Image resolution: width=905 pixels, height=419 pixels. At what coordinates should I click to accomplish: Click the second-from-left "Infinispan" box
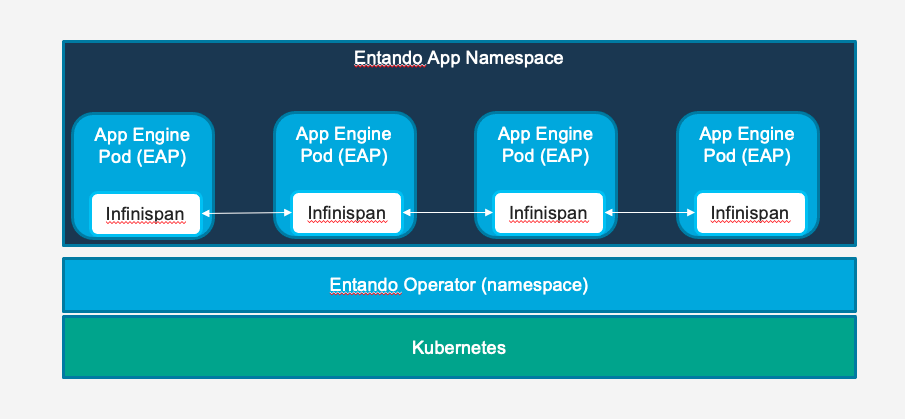(x=346, y=213)
